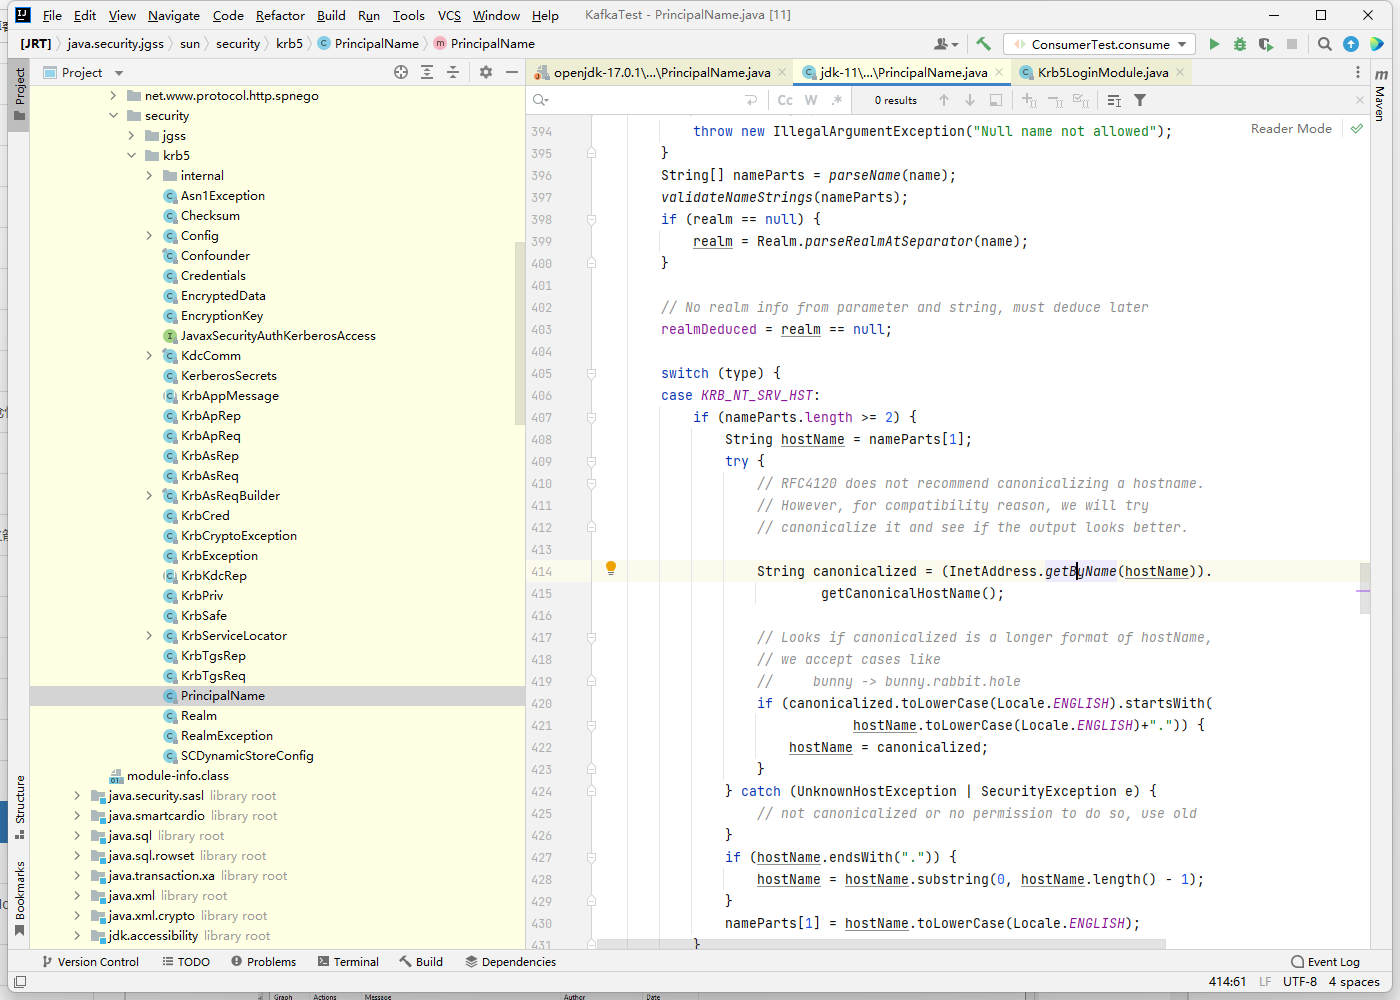Screen dimensions: 1400x1000
Task: Open the Refactor menu
Action: (280, 15)
